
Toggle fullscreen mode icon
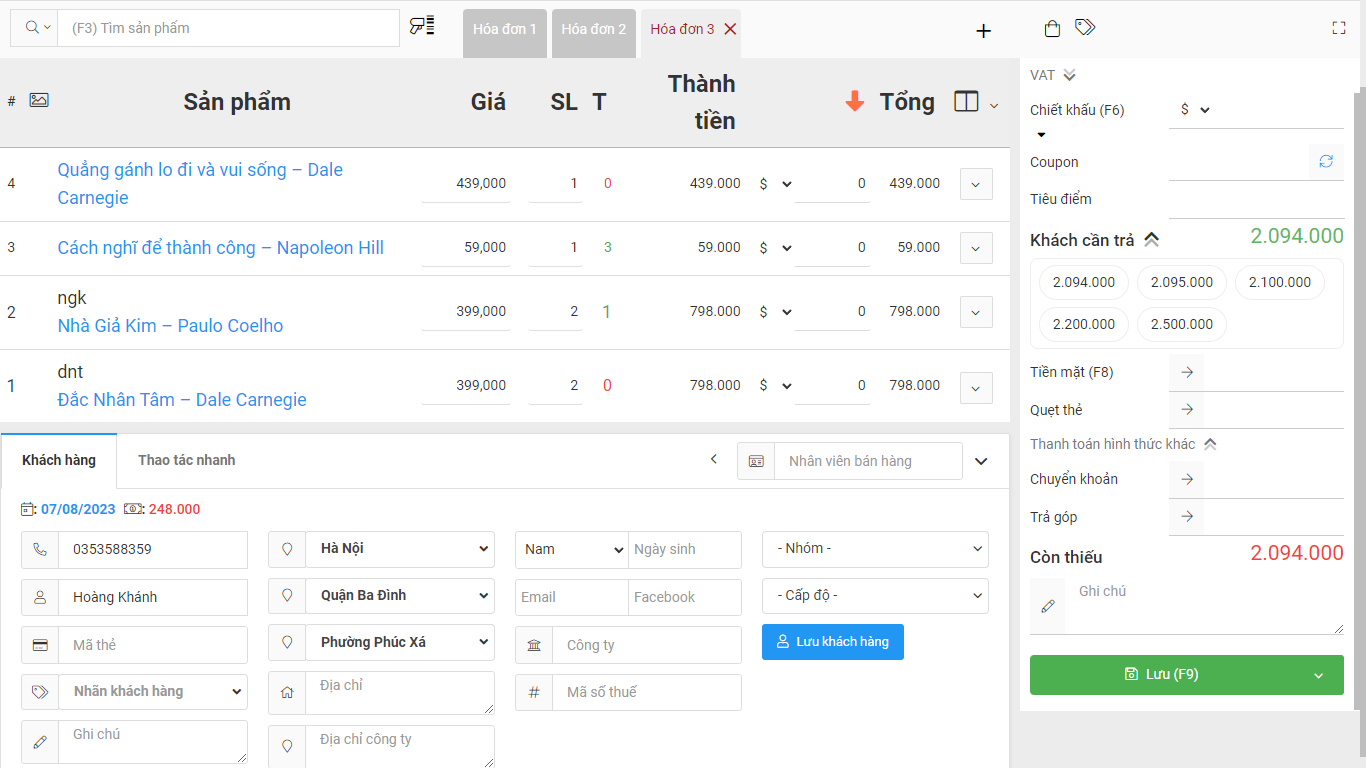(x=1339, y=28)
